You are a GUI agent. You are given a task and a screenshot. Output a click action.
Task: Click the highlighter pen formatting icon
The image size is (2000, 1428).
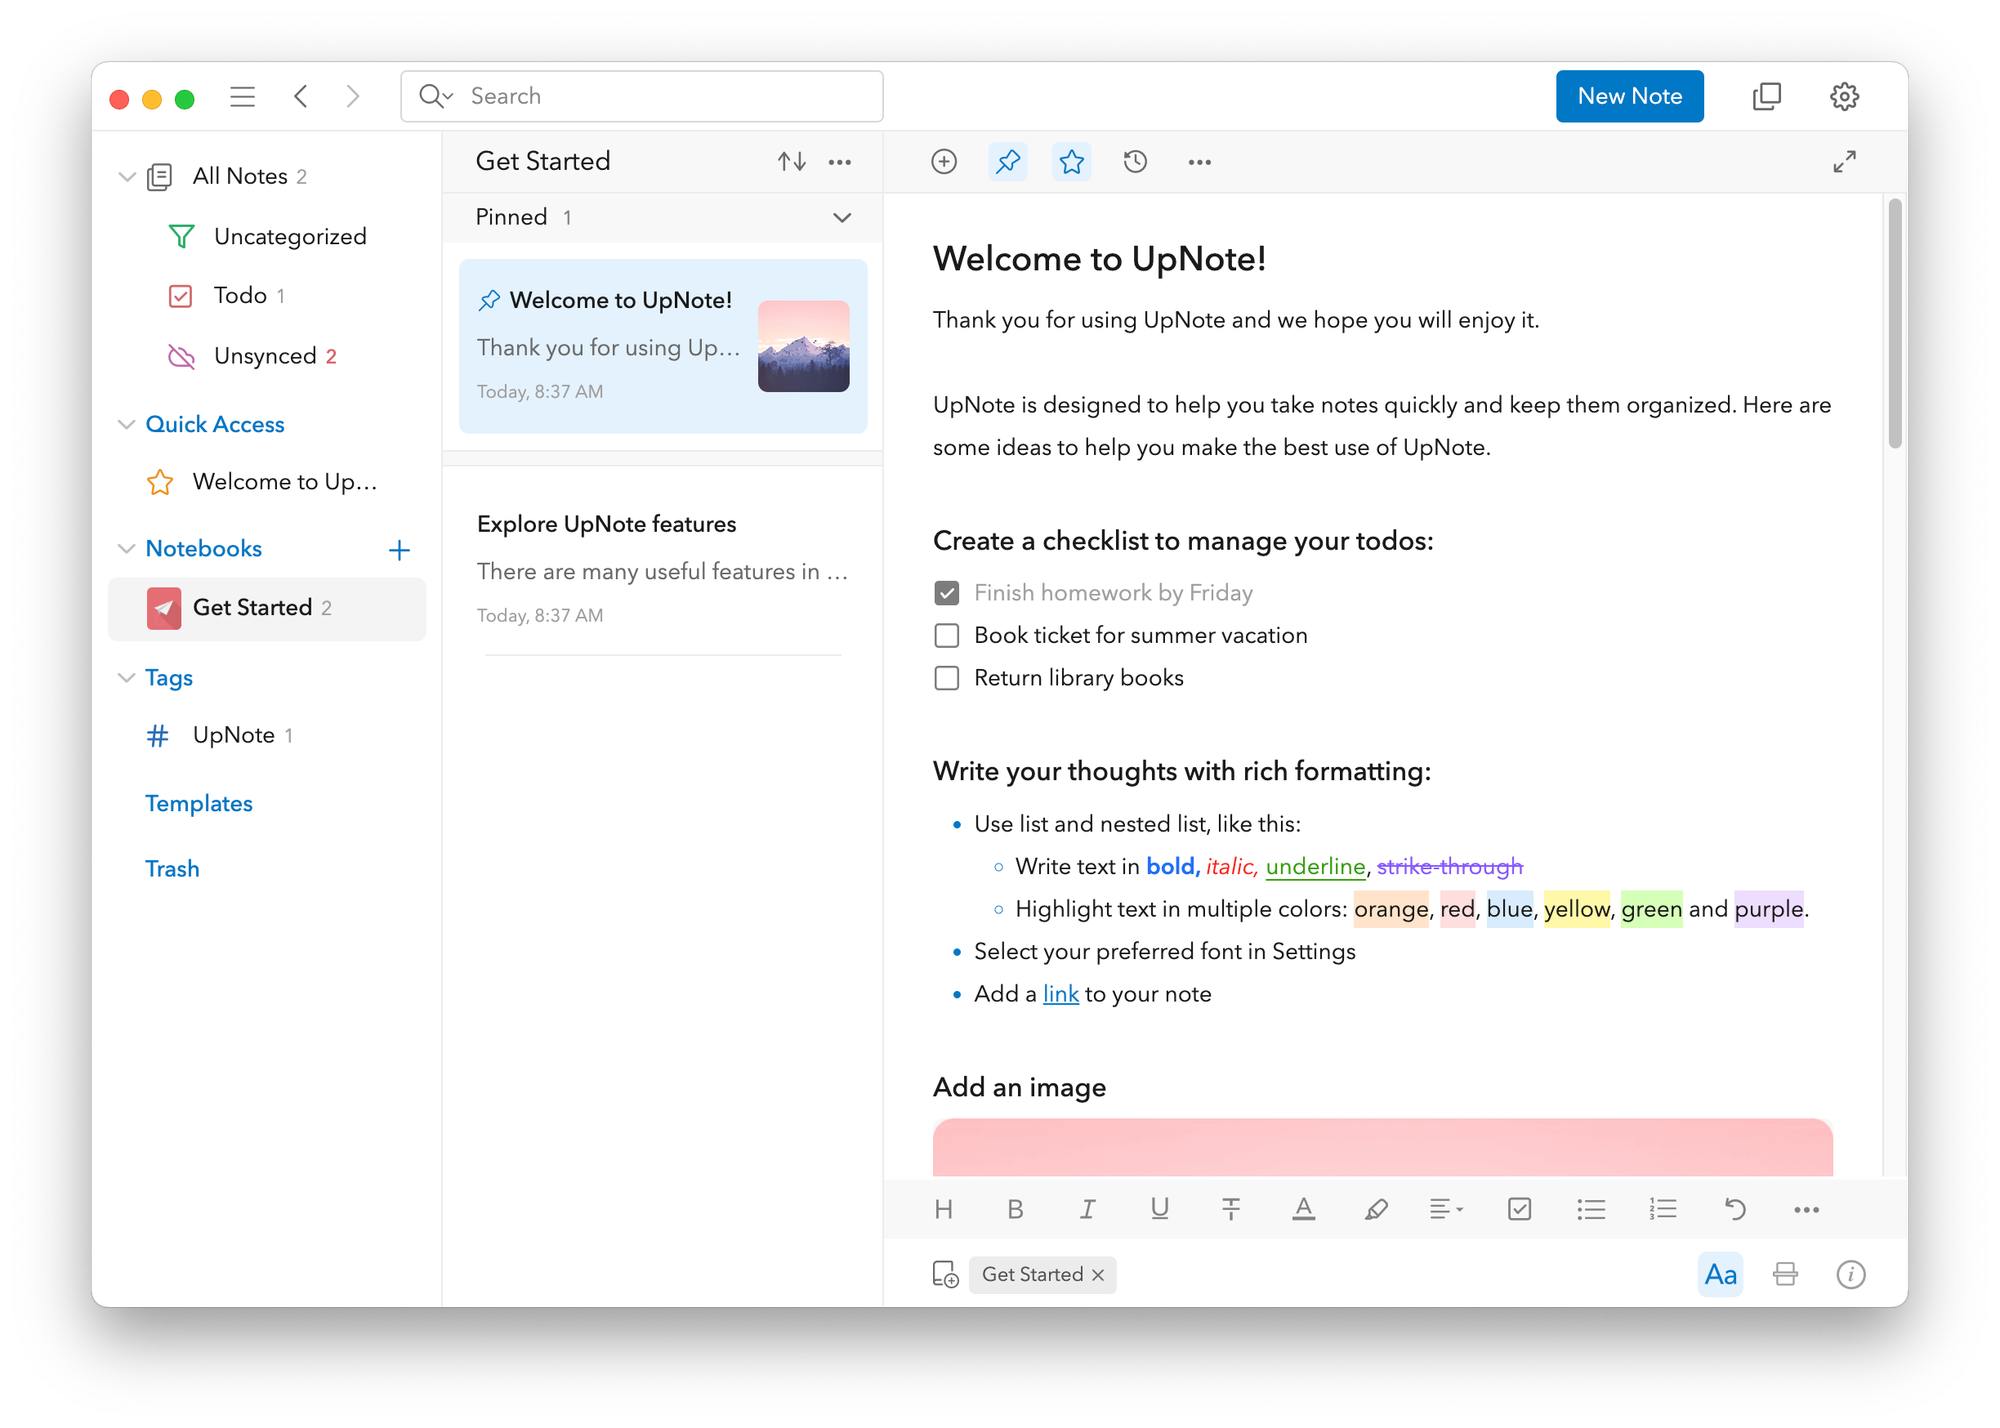tap(1376, 1209)
